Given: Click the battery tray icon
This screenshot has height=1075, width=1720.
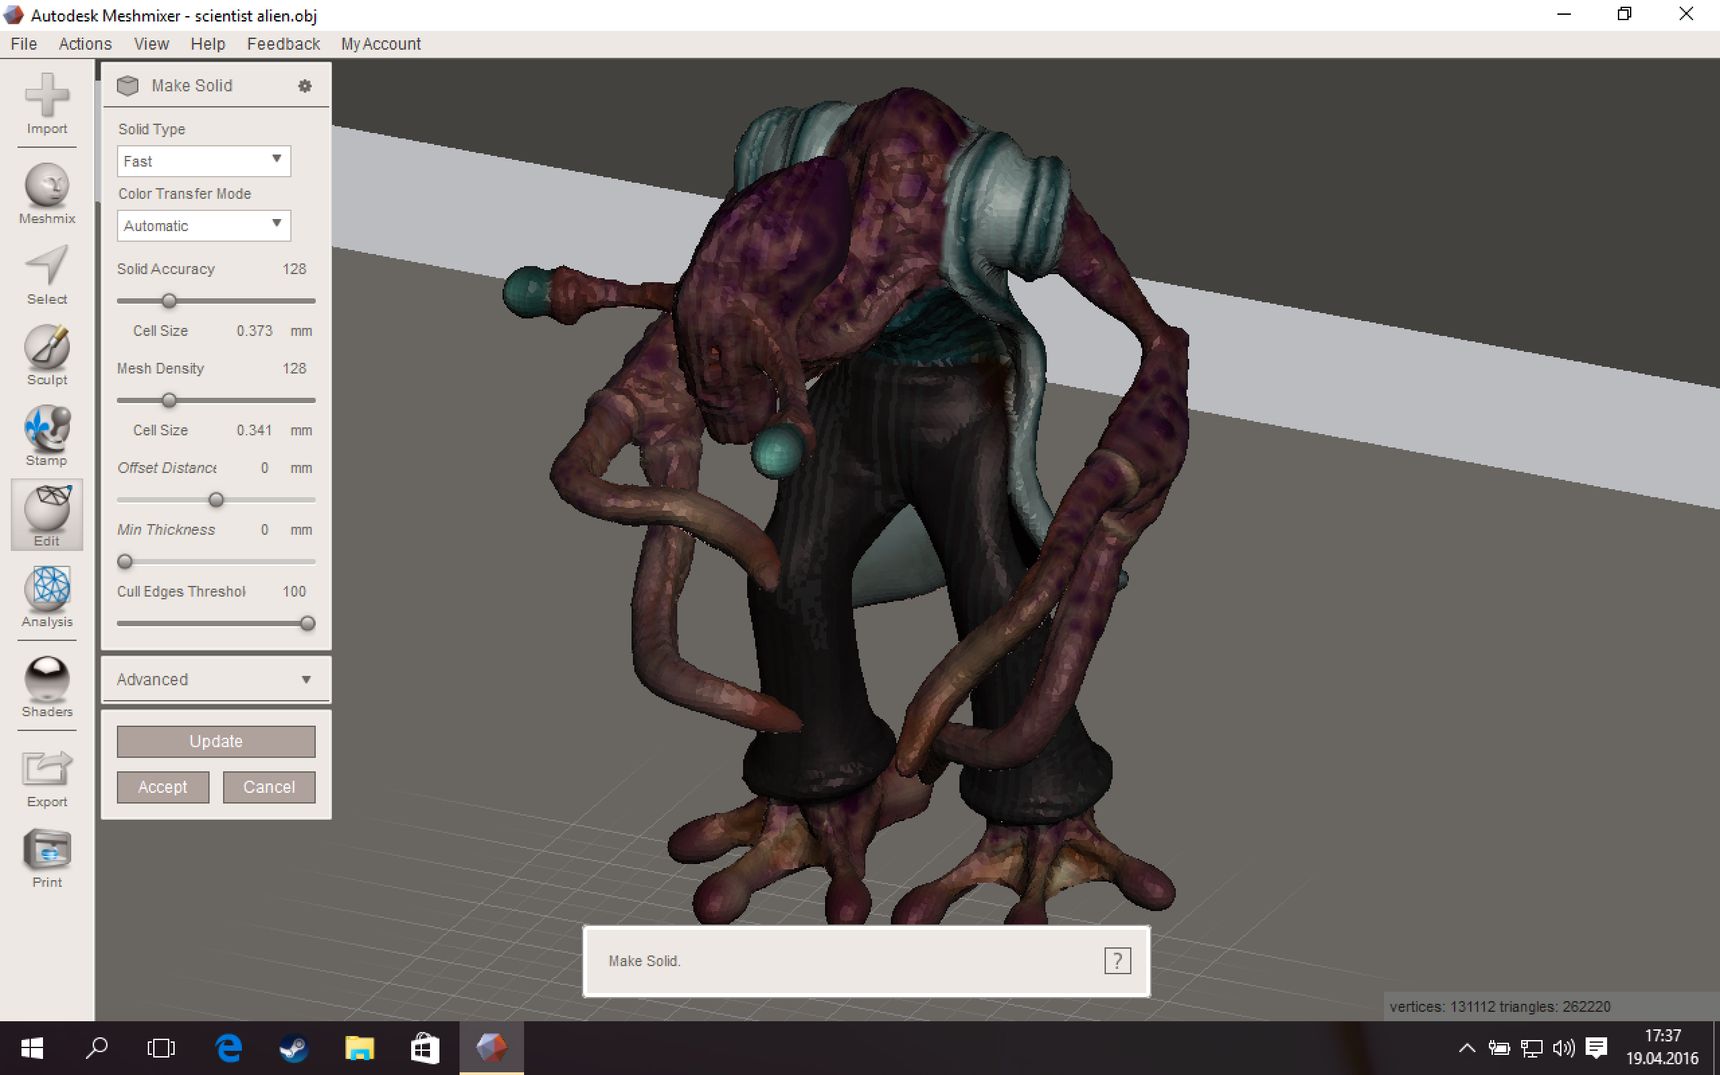Looking at the screenshot, I should pyautogui.click(x=1499, y=1048).
